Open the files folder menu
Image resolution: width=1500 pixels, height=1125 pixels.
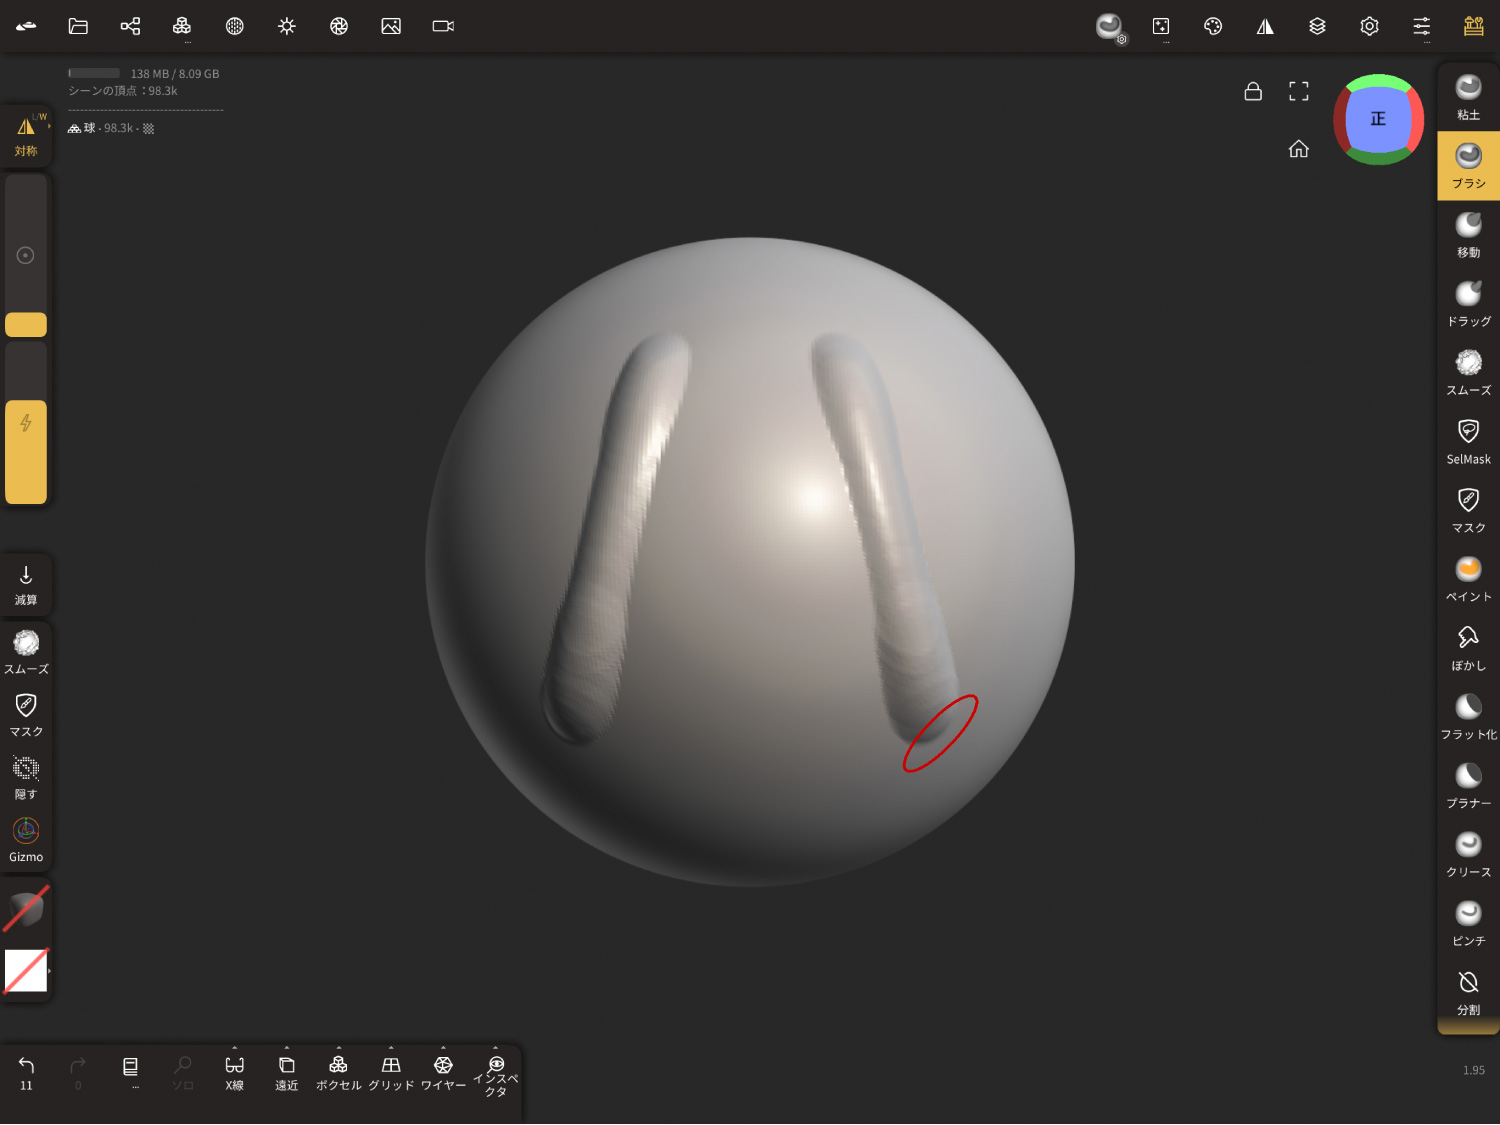[78, 26]
